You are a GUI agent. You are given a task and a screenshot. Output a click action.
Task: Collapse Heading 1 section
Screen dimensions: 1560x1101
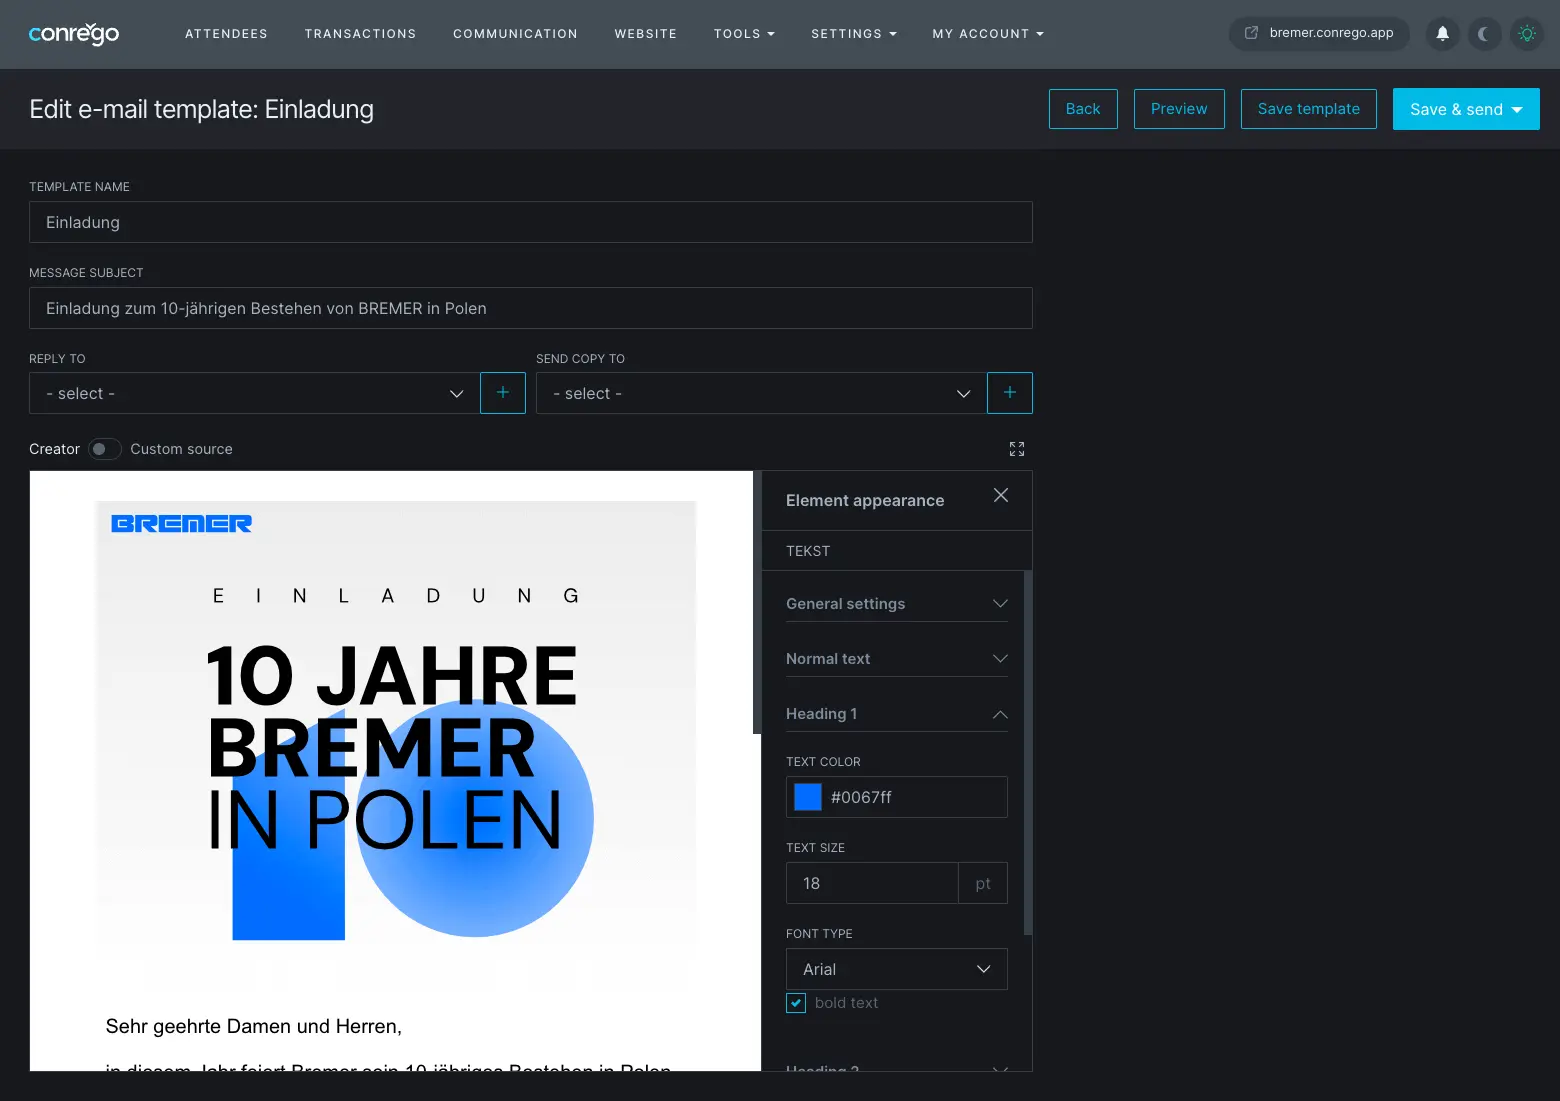point(897,714)
